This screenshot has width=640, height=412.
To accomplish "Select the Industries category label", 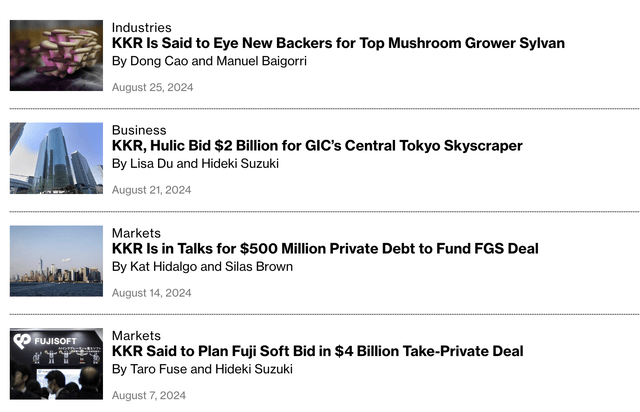I will pyautogui.click(x=142, y=27).
